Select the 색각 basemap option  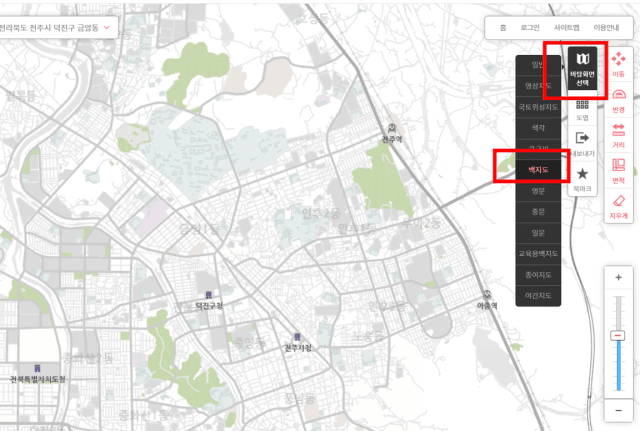click(x=538, y=128)
